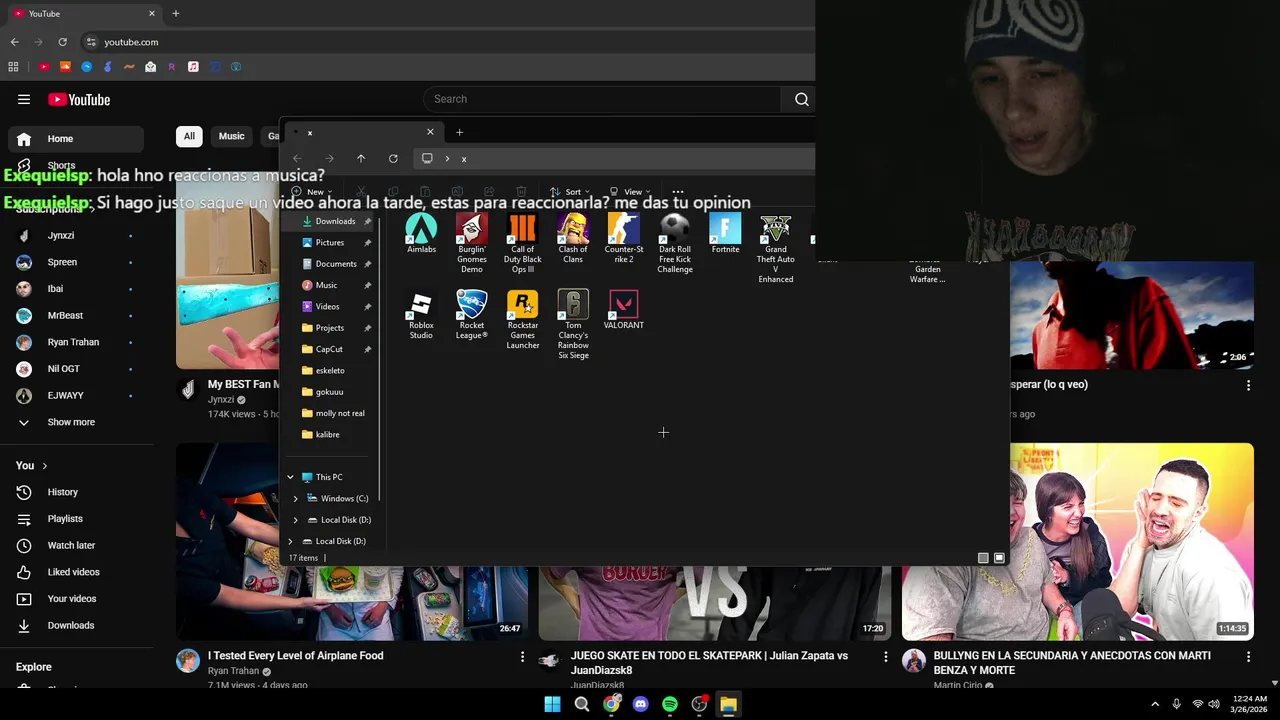The width and height of the screenshot is (1280, 720).
Task: Click the address bar path chevron in Explorer
Action: tap(447, 158)
